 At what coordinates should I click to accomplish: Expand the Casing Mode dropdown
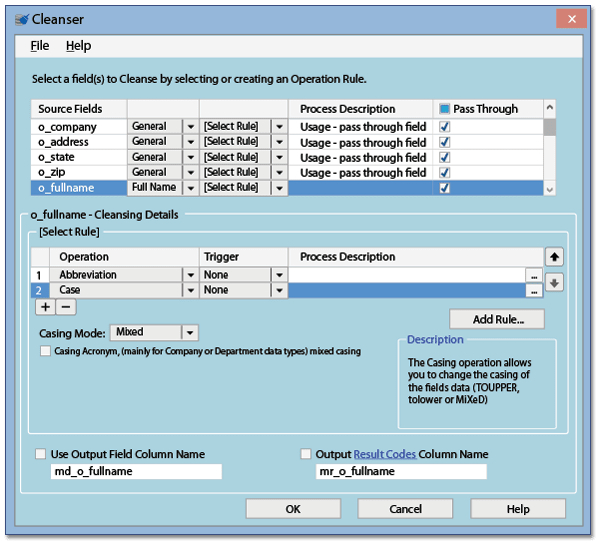[190, 332]
